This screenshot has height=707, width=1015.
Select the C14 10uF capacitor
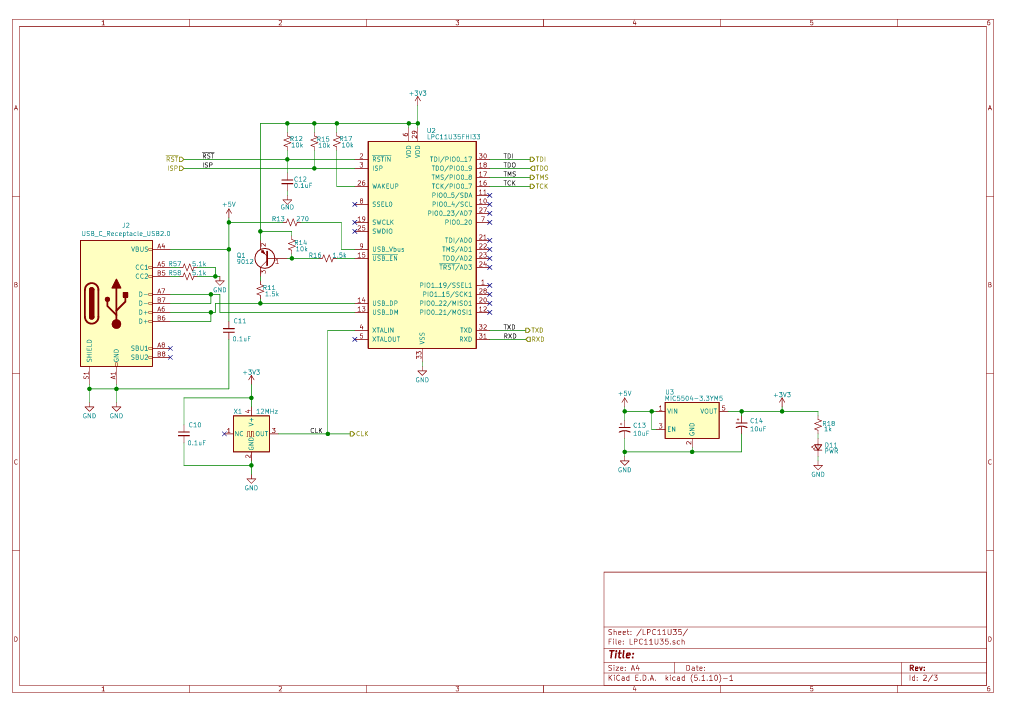click(741, 424)
